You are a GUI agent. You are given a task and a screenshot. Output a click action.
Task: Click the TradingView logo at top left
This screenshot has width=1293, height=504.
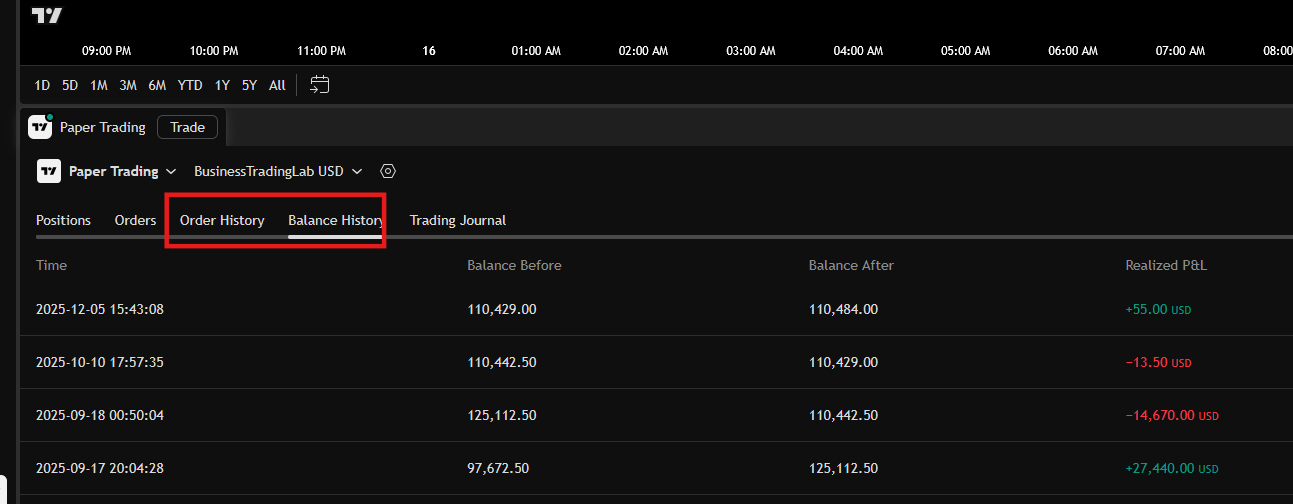(46, 15)
